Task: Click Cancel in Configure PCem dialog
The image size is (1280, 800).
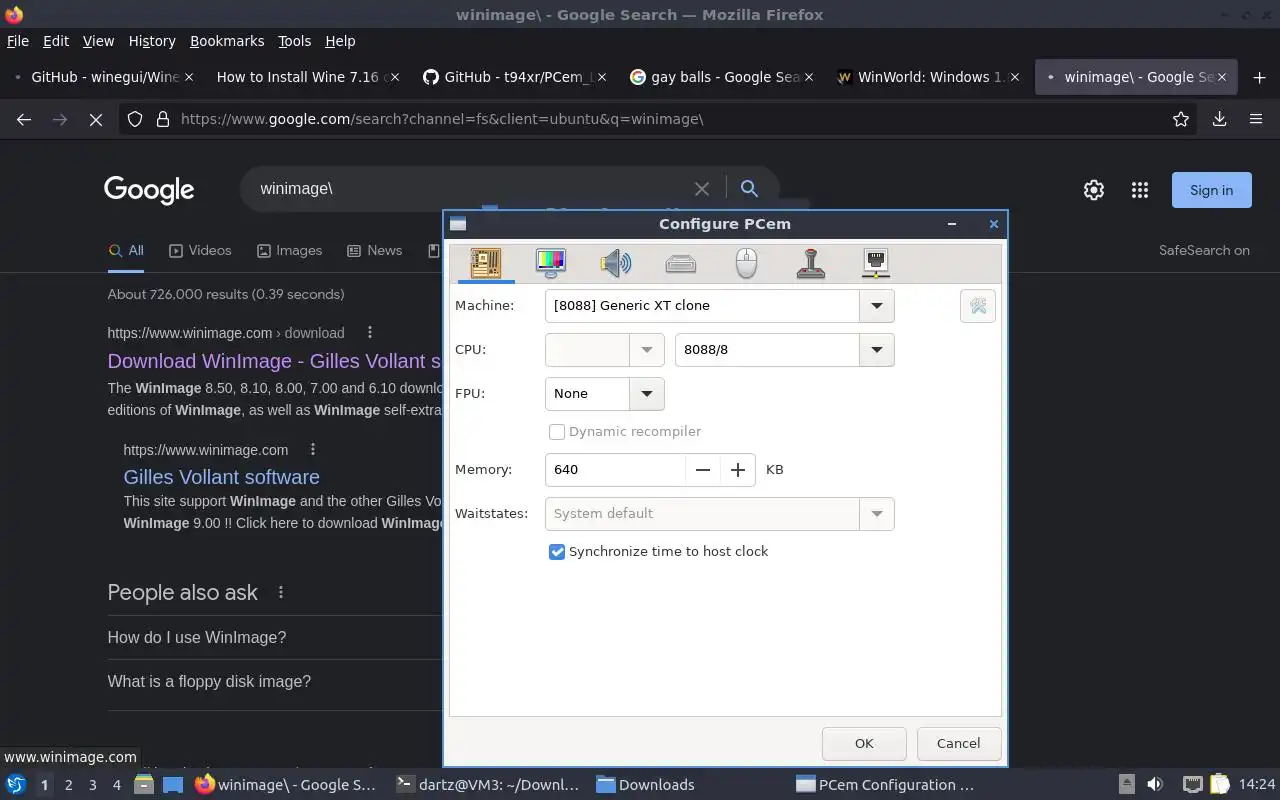Action: 958,743
